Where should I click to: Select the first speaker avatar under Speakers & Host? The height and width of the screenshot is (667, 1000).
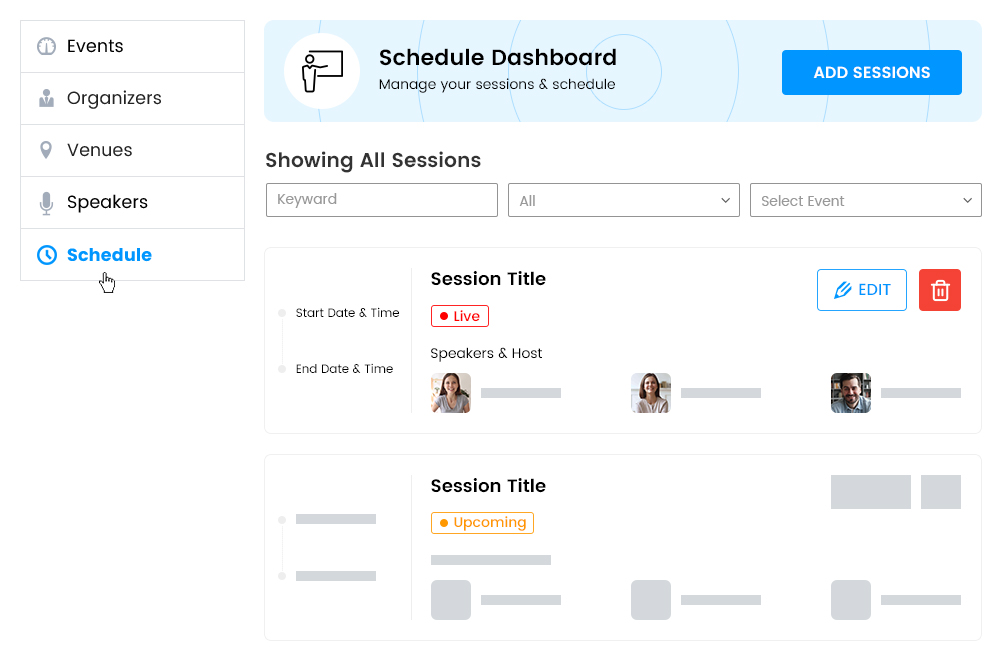coord(450,392)
